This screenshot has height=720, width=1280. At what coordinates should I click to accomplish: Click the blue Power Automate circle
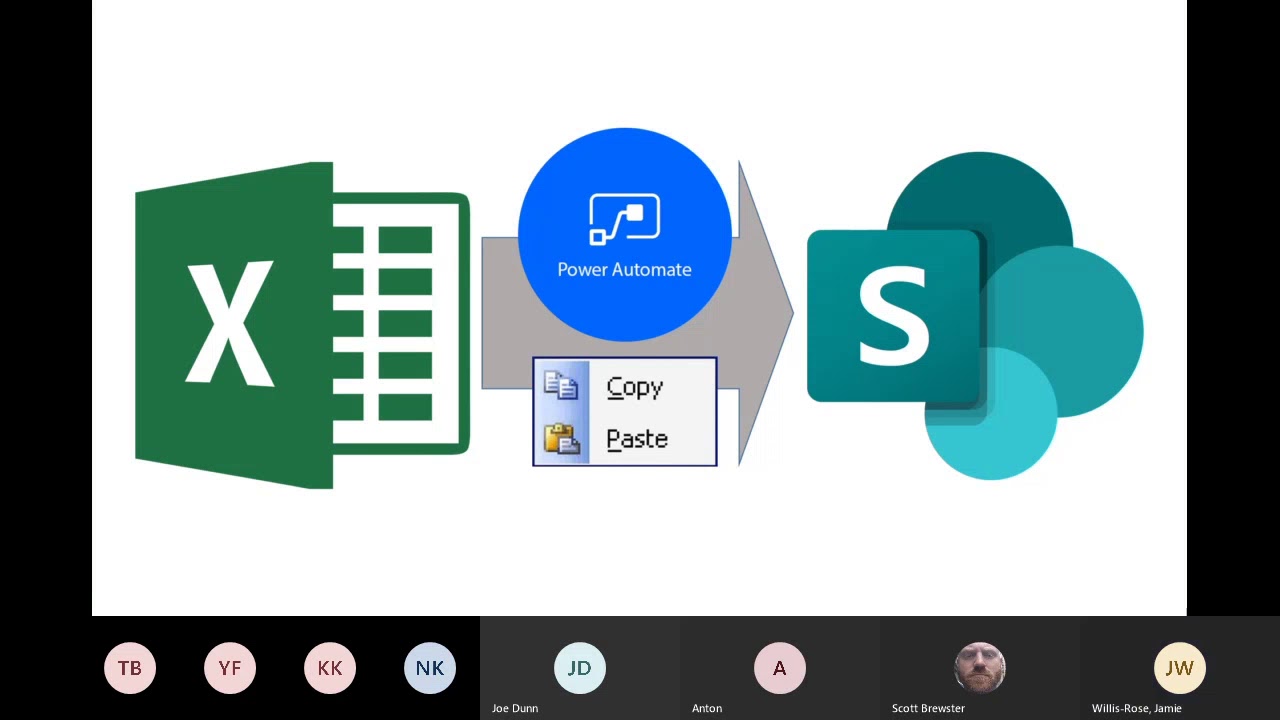(x=625, y=235)
